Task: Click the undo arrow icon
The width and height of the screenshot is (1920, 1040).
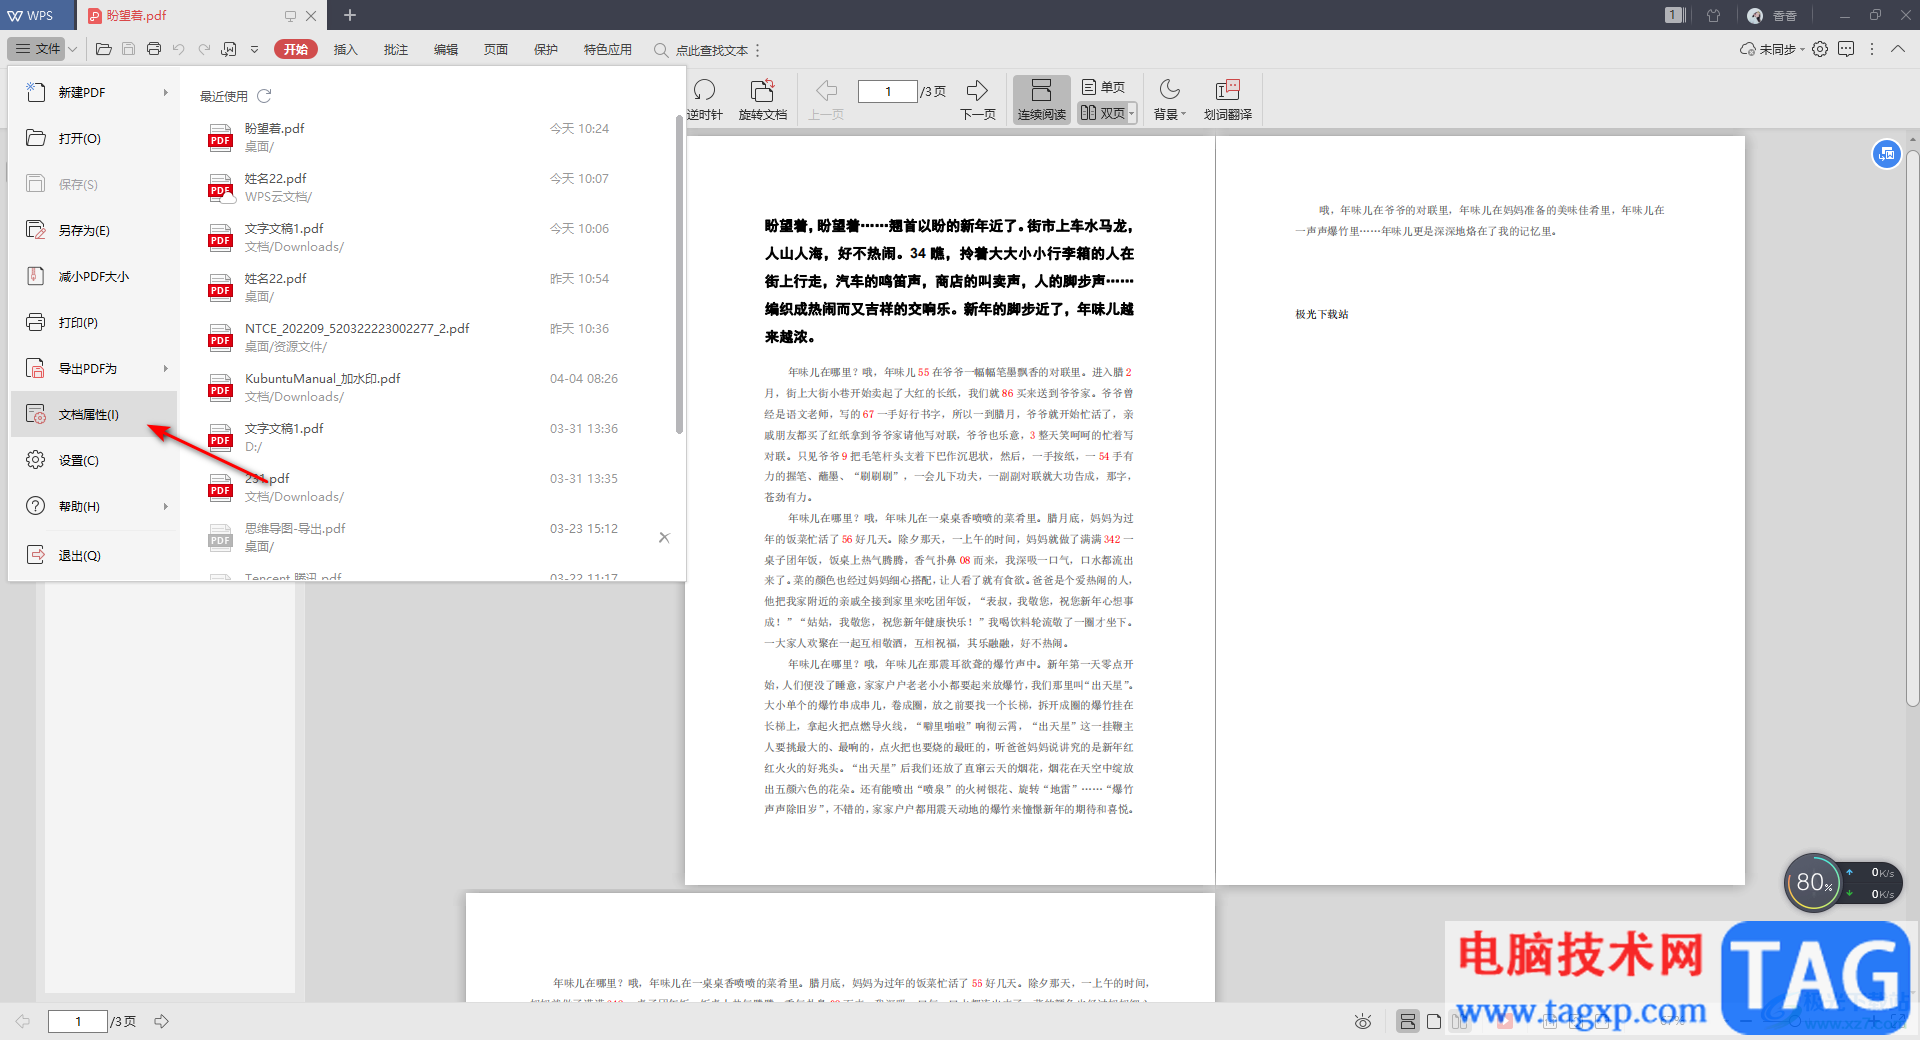Action: pyautogui.click(x=178, y=49)
